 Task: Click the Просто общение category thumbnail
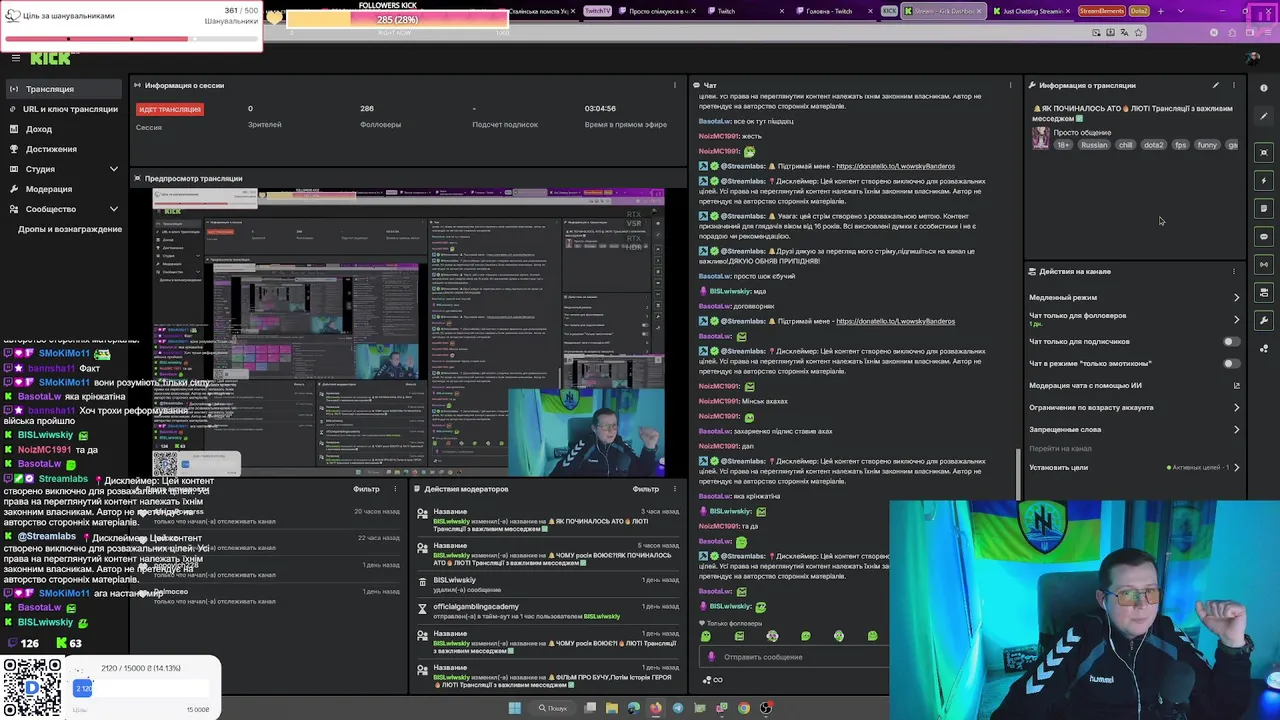1041,139
